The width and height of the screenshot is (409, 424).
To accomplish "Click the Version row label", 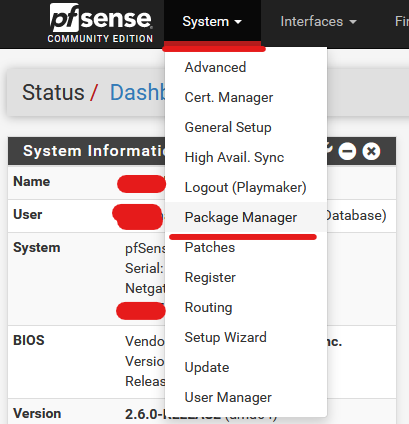I will pos(37,414).
